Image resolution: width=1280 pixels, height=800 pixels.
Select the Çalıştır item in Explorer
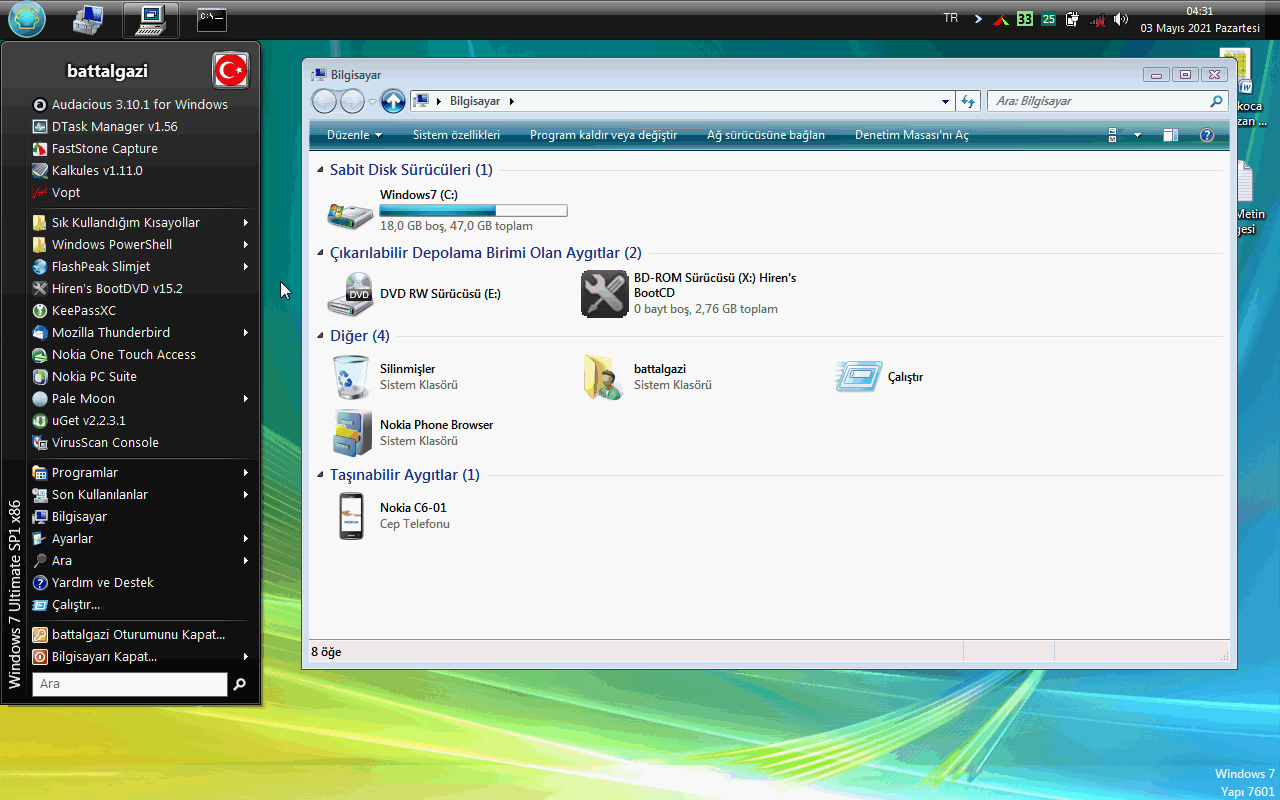point(880,377)
